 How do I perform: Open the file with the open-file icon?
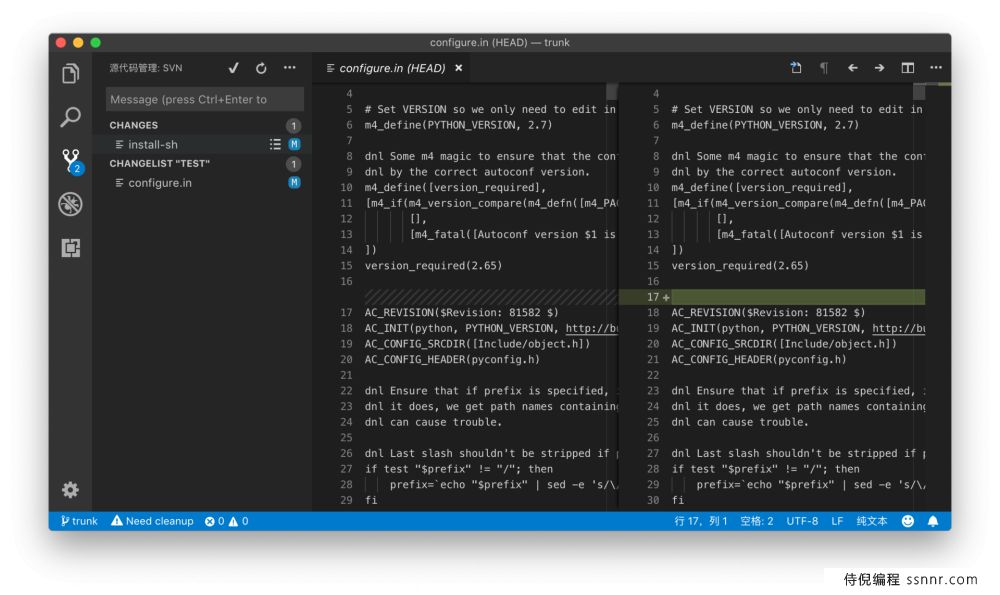(796, 68)
